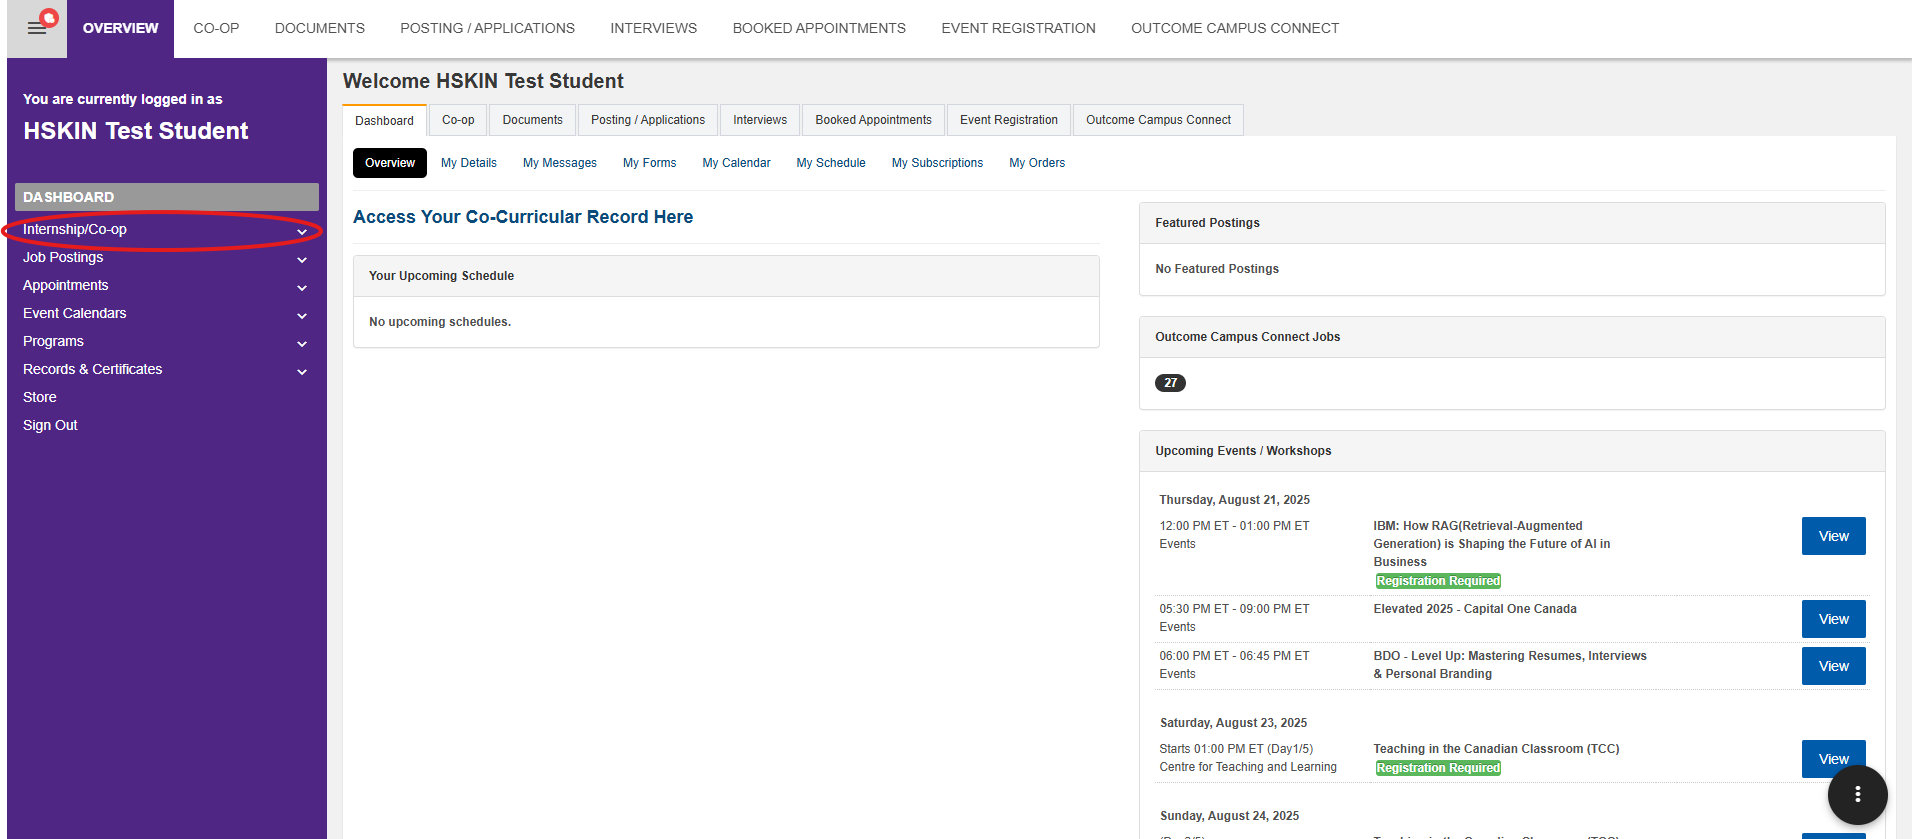
Task: Click the floating three-dot options button
Action: coord(1857,794)
